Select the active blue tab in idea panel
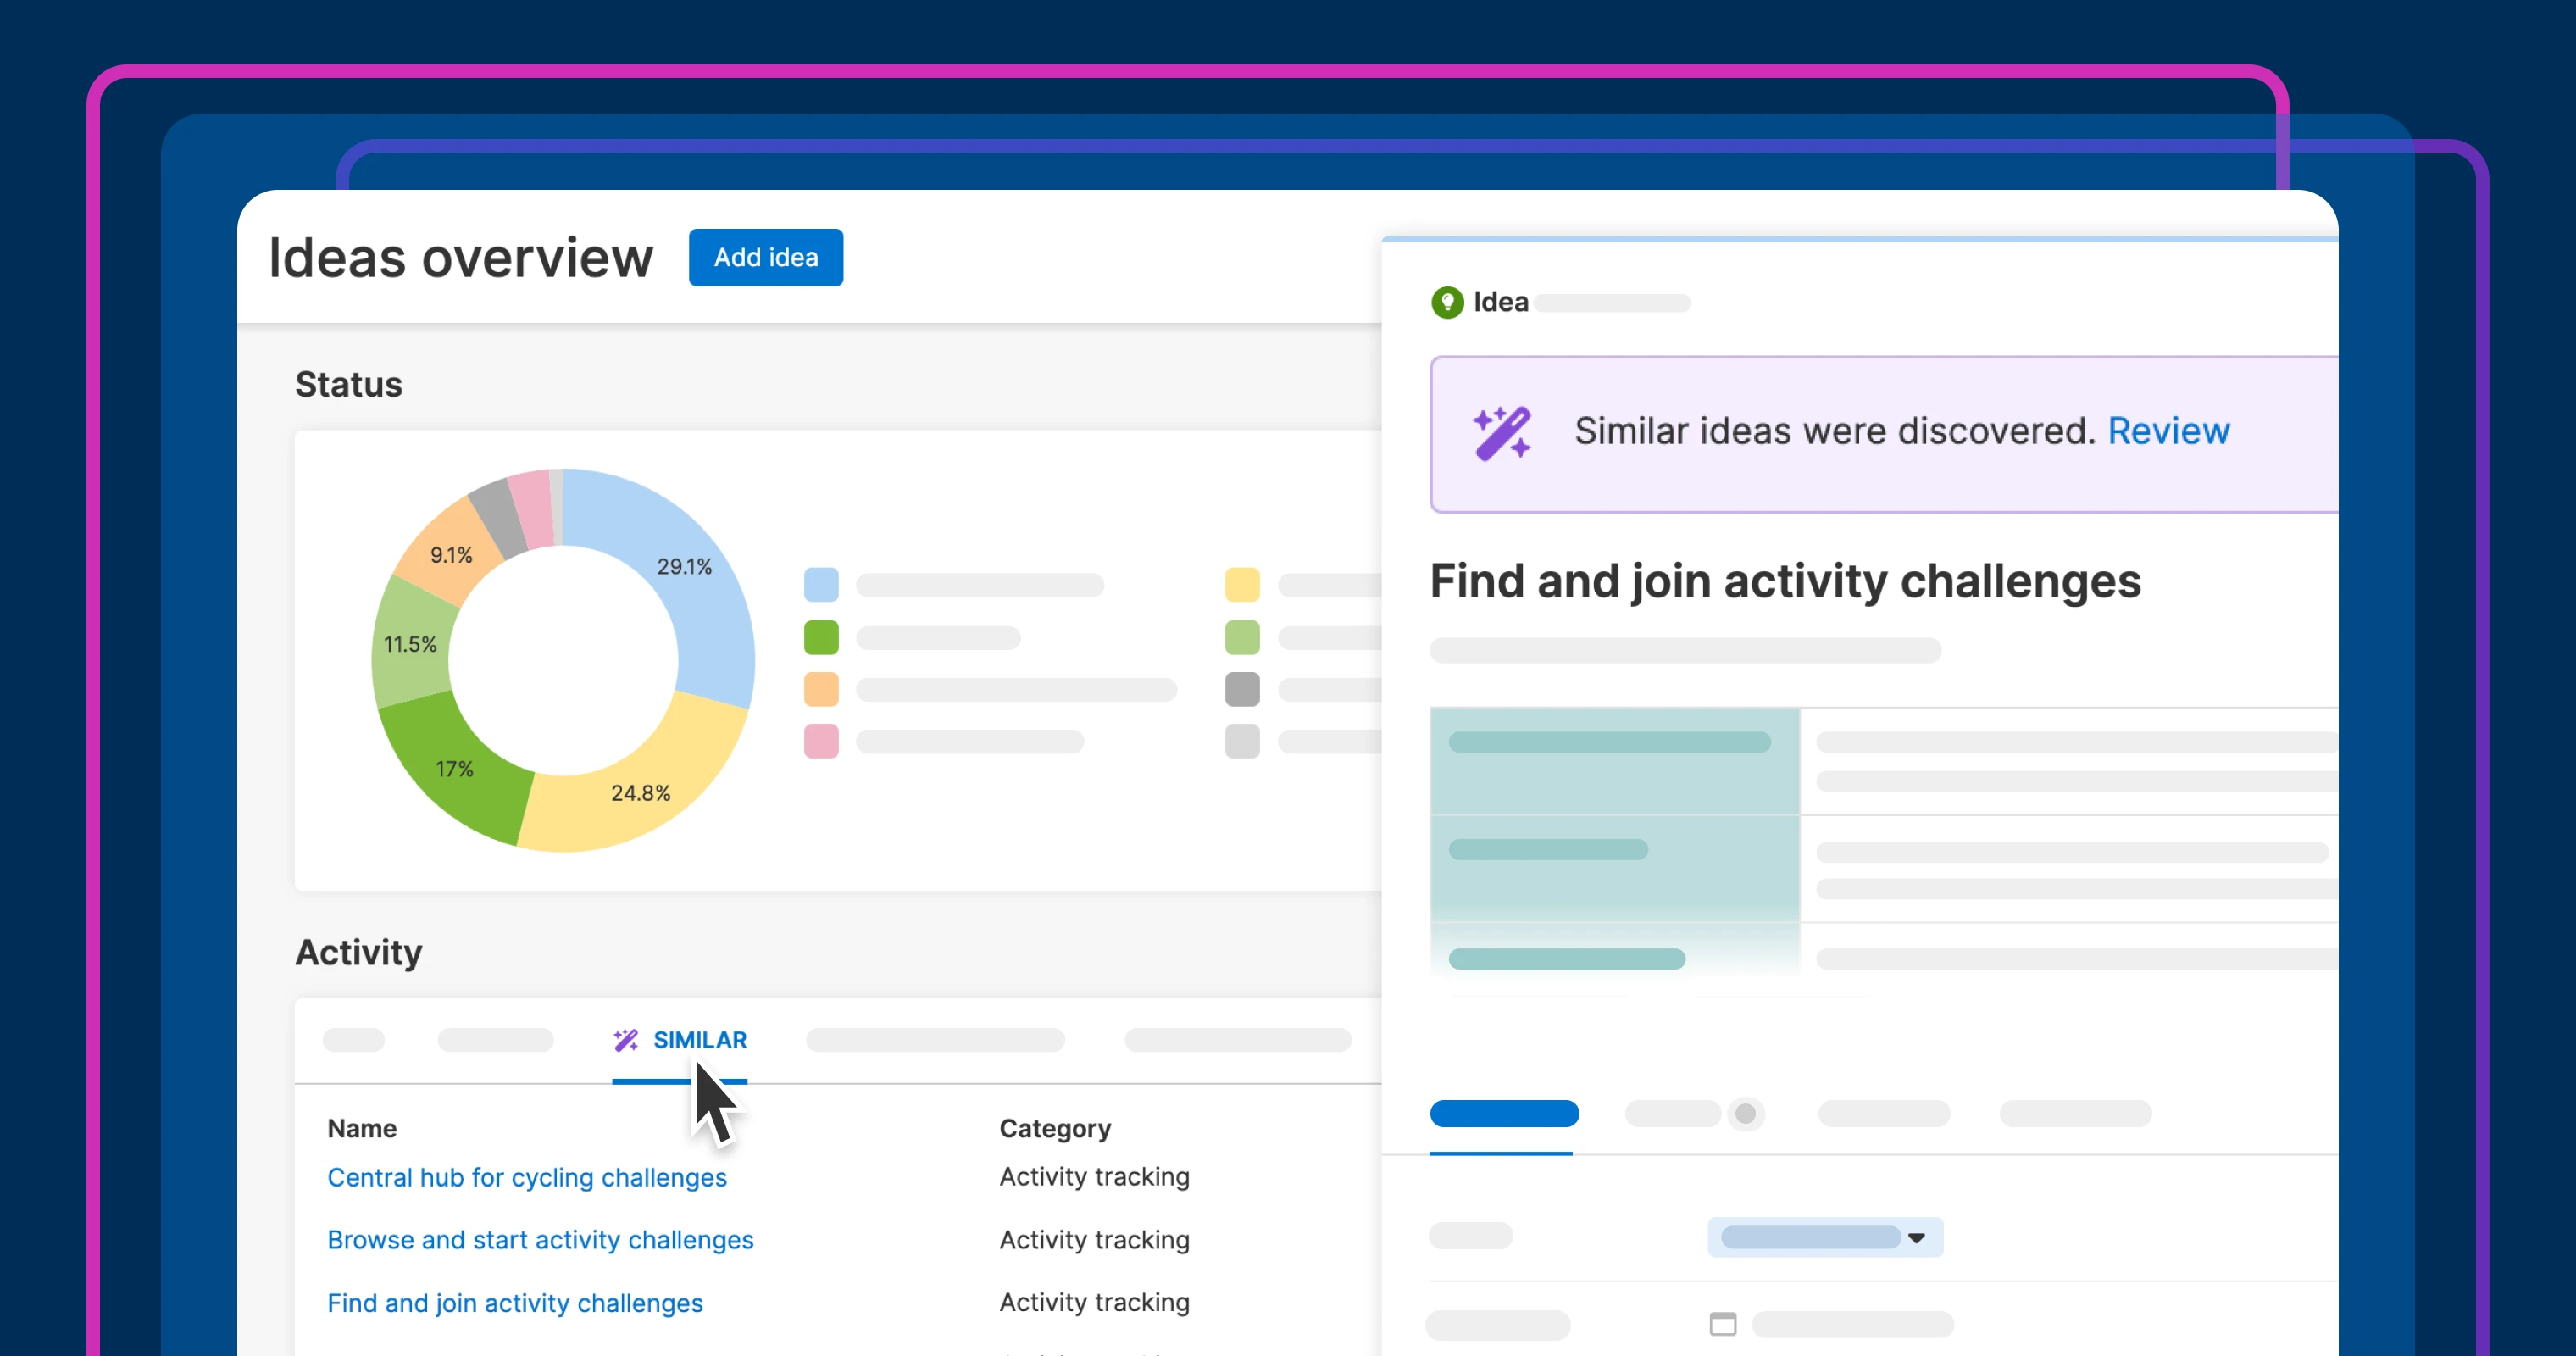 tap(1504, 1113)
